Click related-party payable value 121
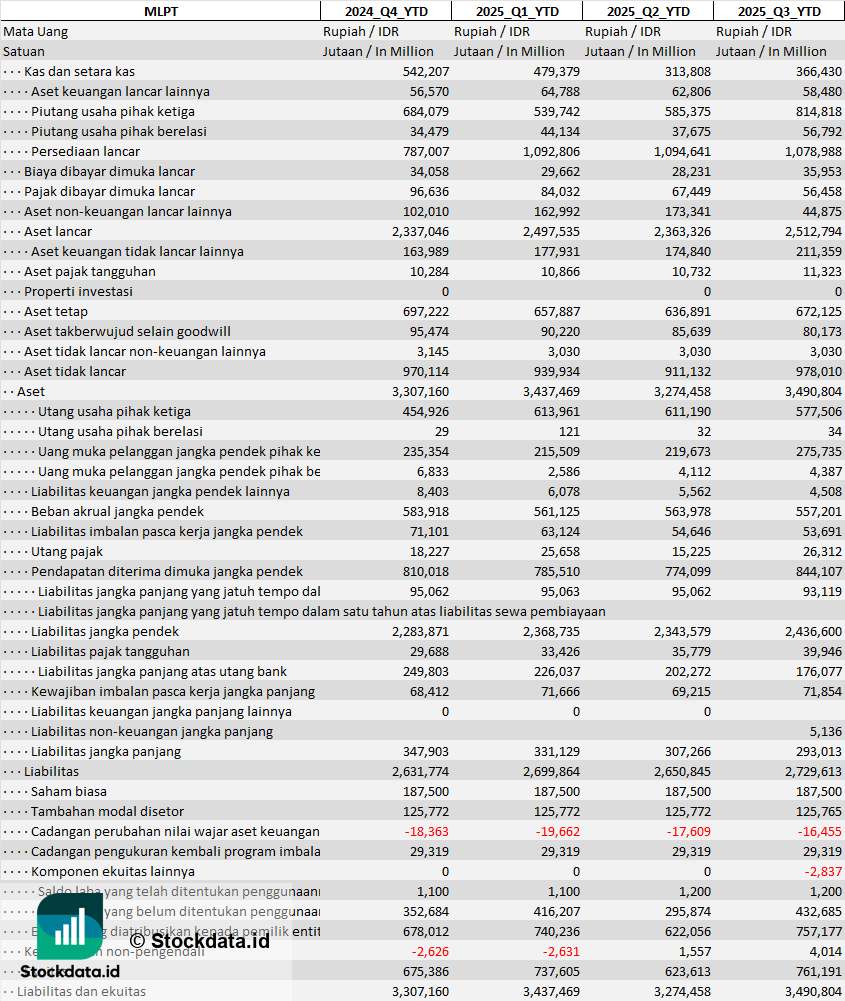 coord(569,432)
